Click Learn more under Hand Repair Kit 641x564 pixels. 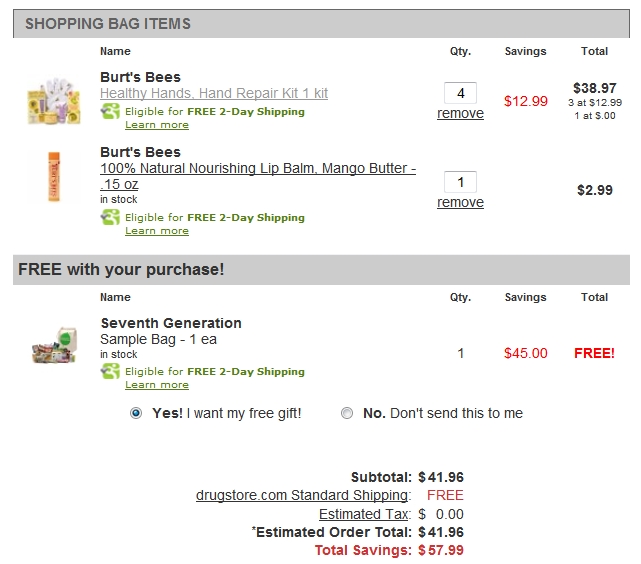point(157,125)
